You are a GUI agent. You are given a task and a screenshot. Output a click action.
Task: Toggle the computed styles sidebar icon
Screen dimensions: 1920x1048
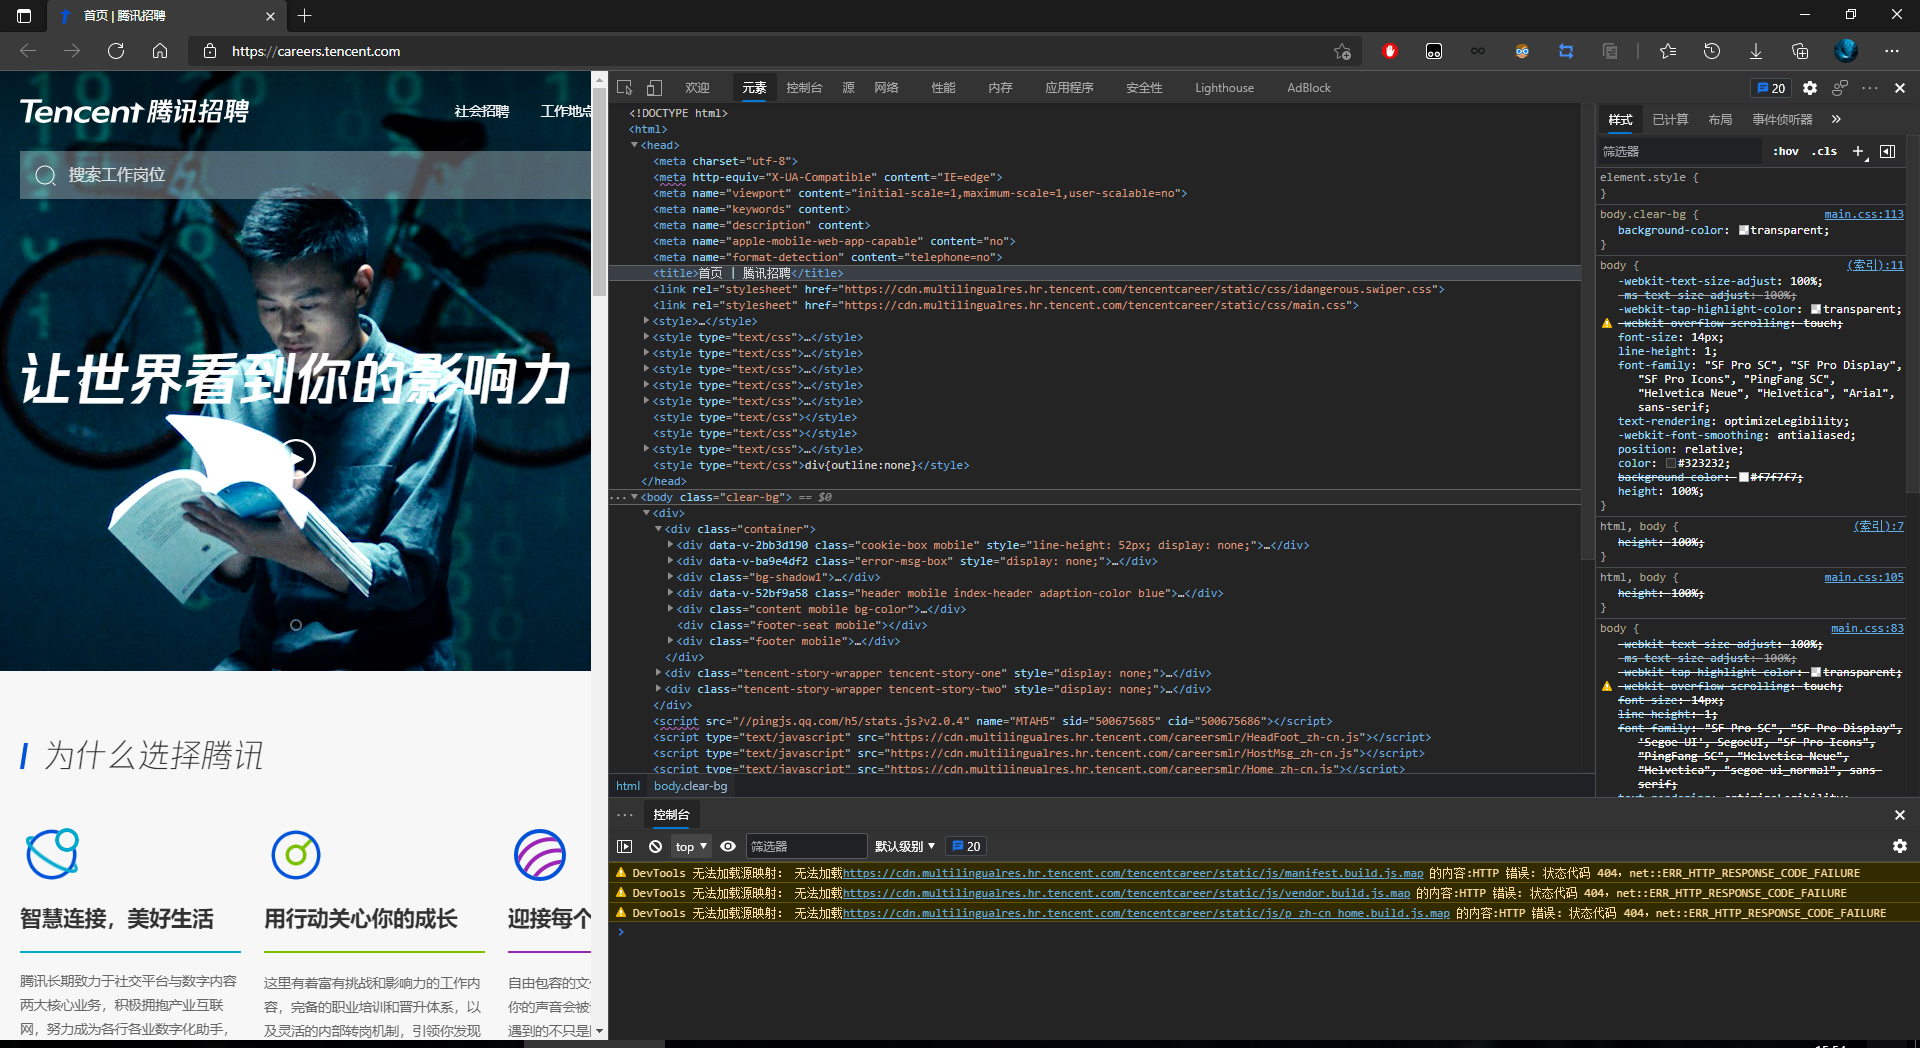[1888, 151]
